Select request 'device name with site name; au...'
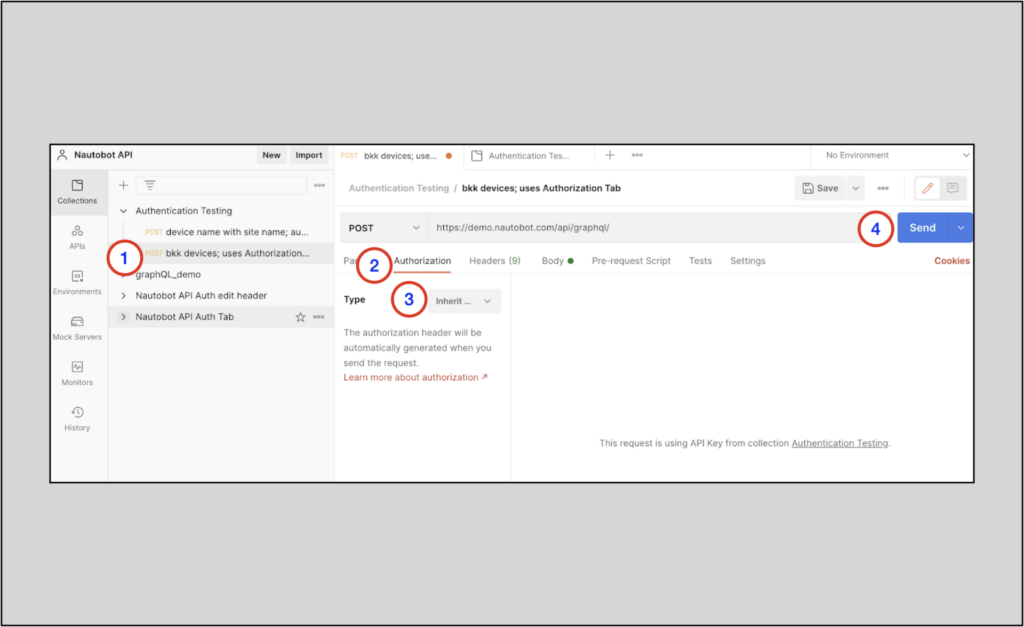The image size is (1024, 627). point(227,232)
